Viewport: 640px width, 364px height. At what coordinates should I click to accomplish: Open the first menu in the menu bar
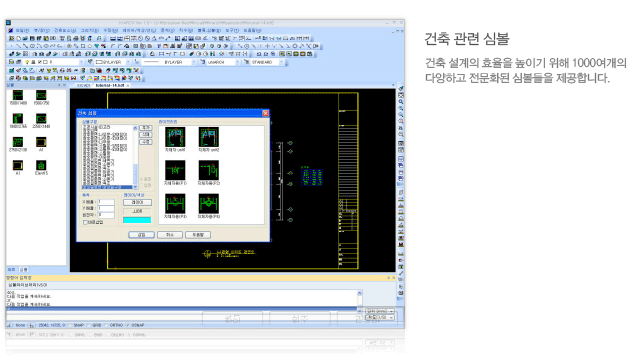[x=22, y=31]
